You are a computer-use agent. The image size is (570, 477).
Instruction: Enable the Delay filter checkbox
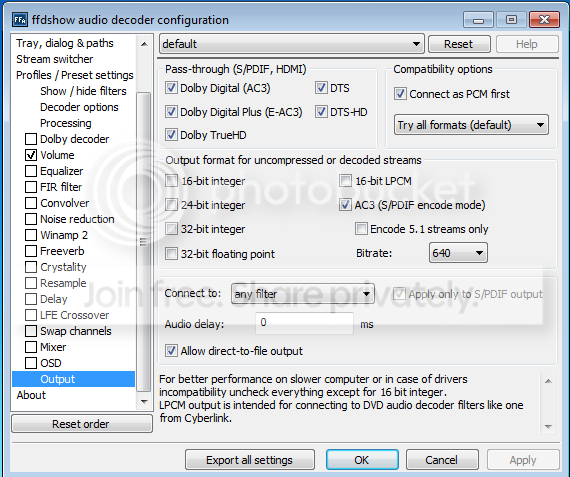click(x=31, y=299)
